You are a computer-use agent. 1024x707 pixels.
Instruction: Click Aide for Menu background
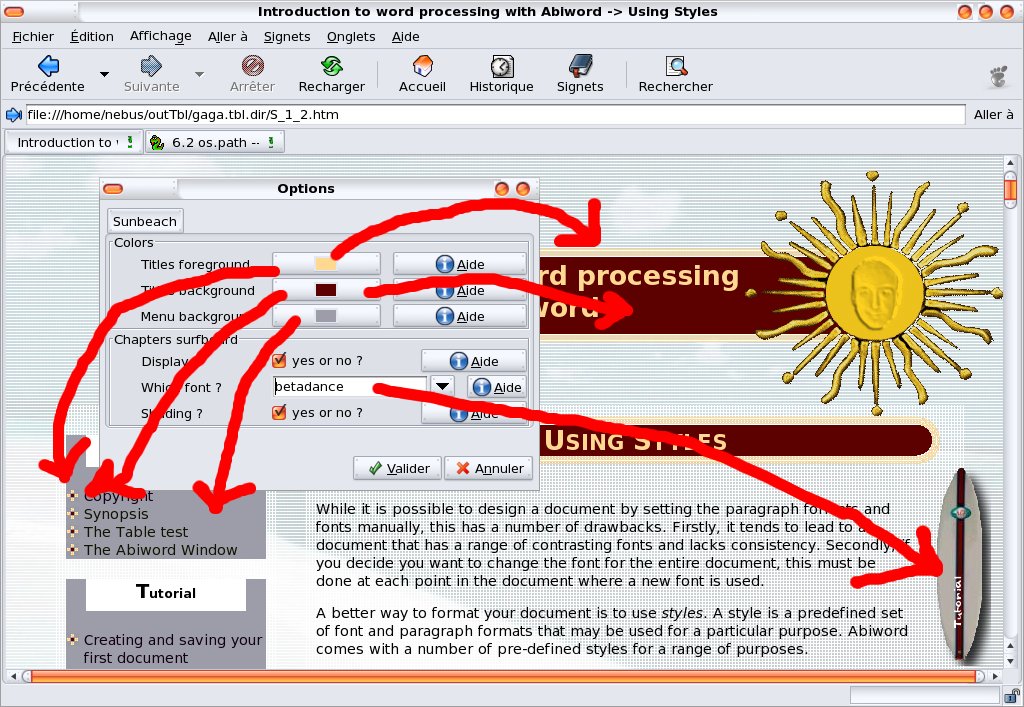coord(460,316)
